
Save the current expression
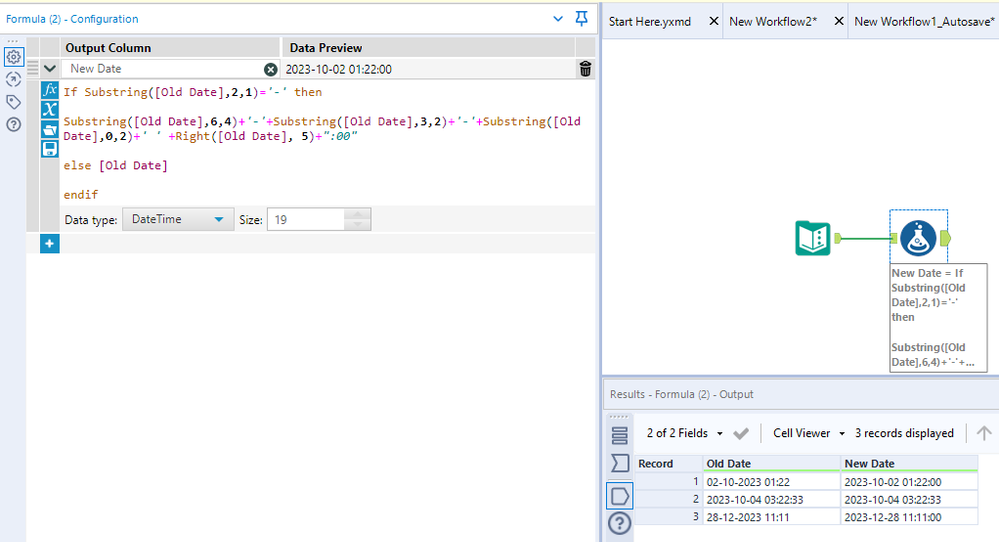[50, 149]
